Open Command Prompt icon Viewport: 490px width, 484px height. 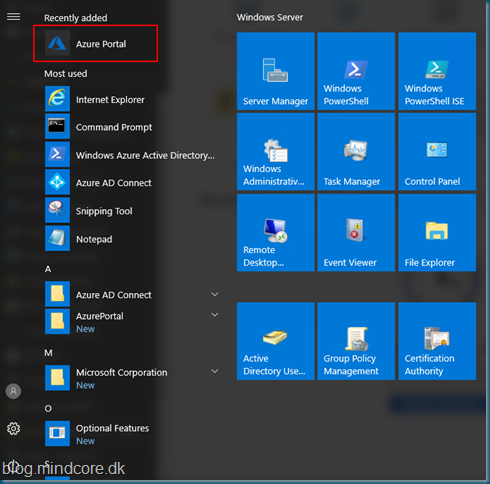pos(57,126)
